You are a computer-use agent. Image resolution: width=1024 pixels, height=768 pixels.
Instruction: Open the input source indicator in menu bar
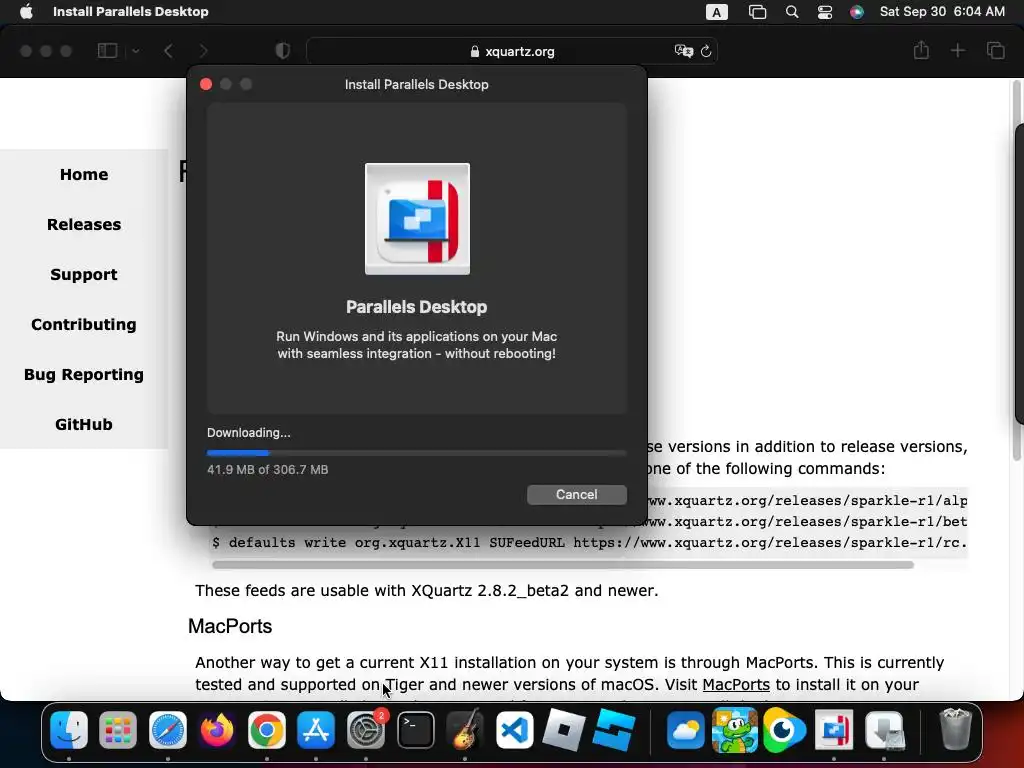pos(716,12)
